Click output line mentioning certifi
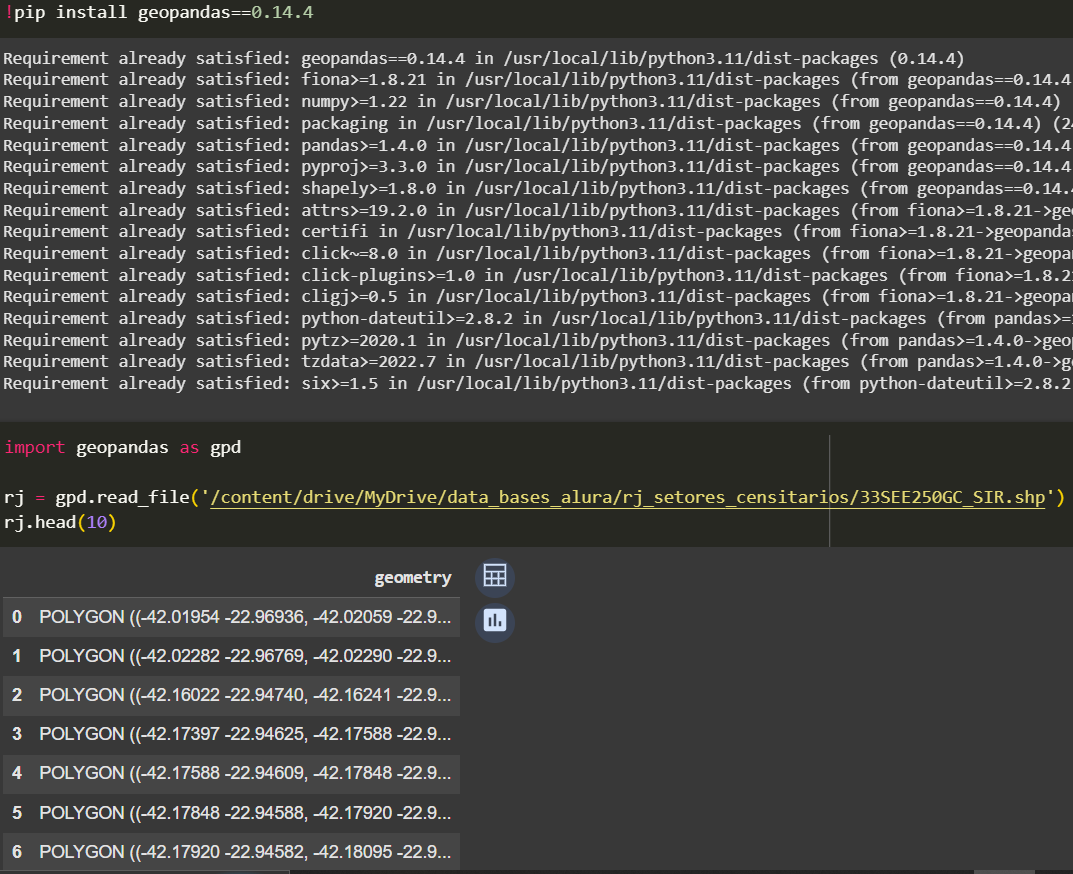 [x=536, y=232]
